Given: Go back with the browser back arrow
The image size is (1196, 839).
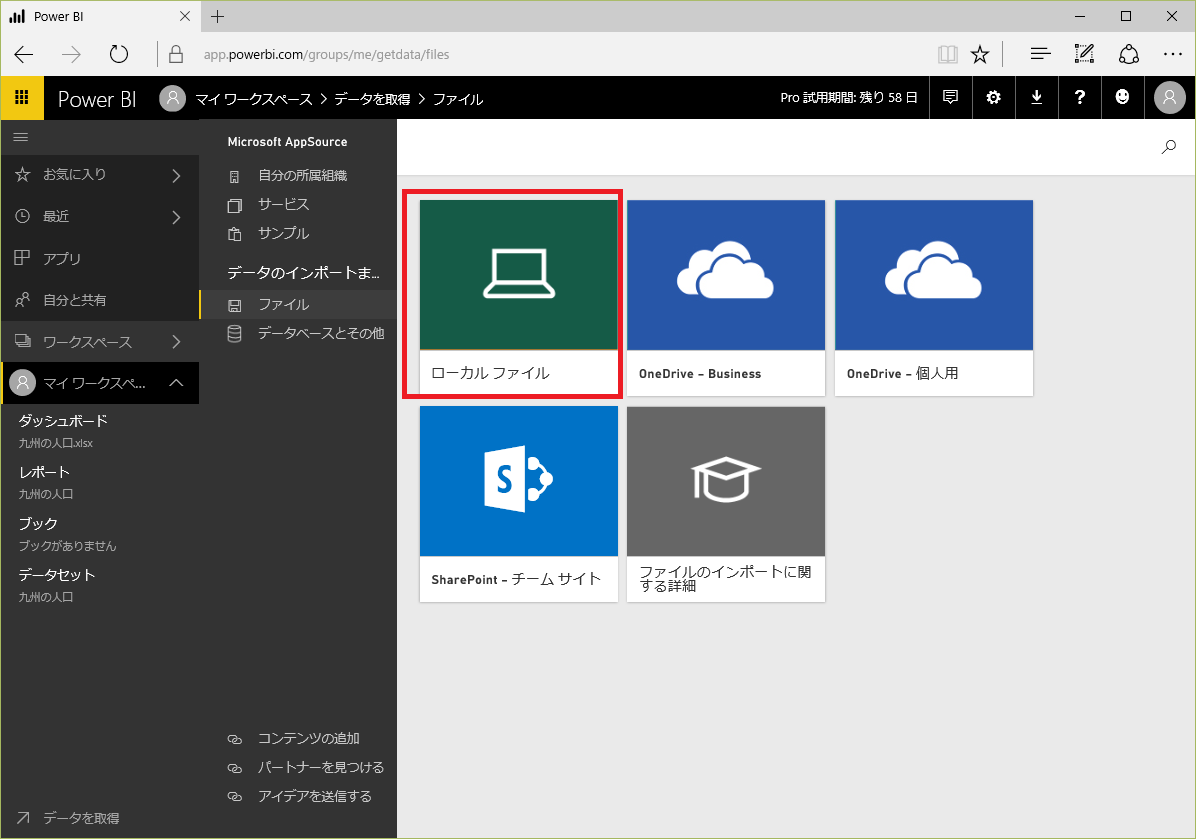Looking at the screenshot, I should point(24,54).
